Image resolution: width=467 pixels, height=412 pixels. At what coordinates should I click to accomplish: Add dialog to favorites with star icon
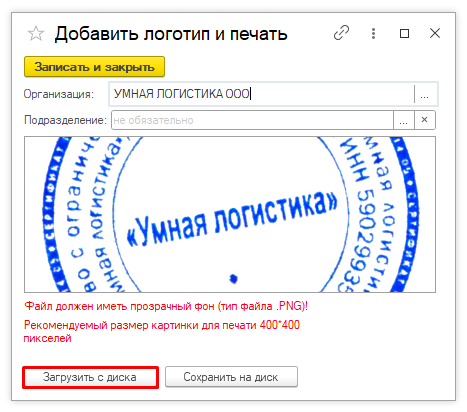[x=36, y=34]
